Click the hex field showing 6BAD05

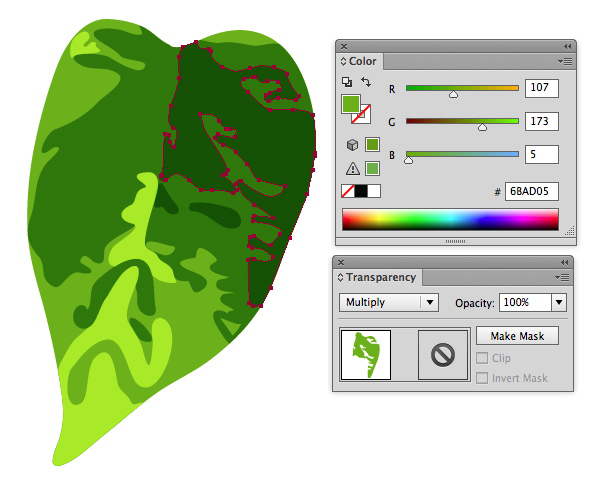pyautogui.click(x=532, y=191)
